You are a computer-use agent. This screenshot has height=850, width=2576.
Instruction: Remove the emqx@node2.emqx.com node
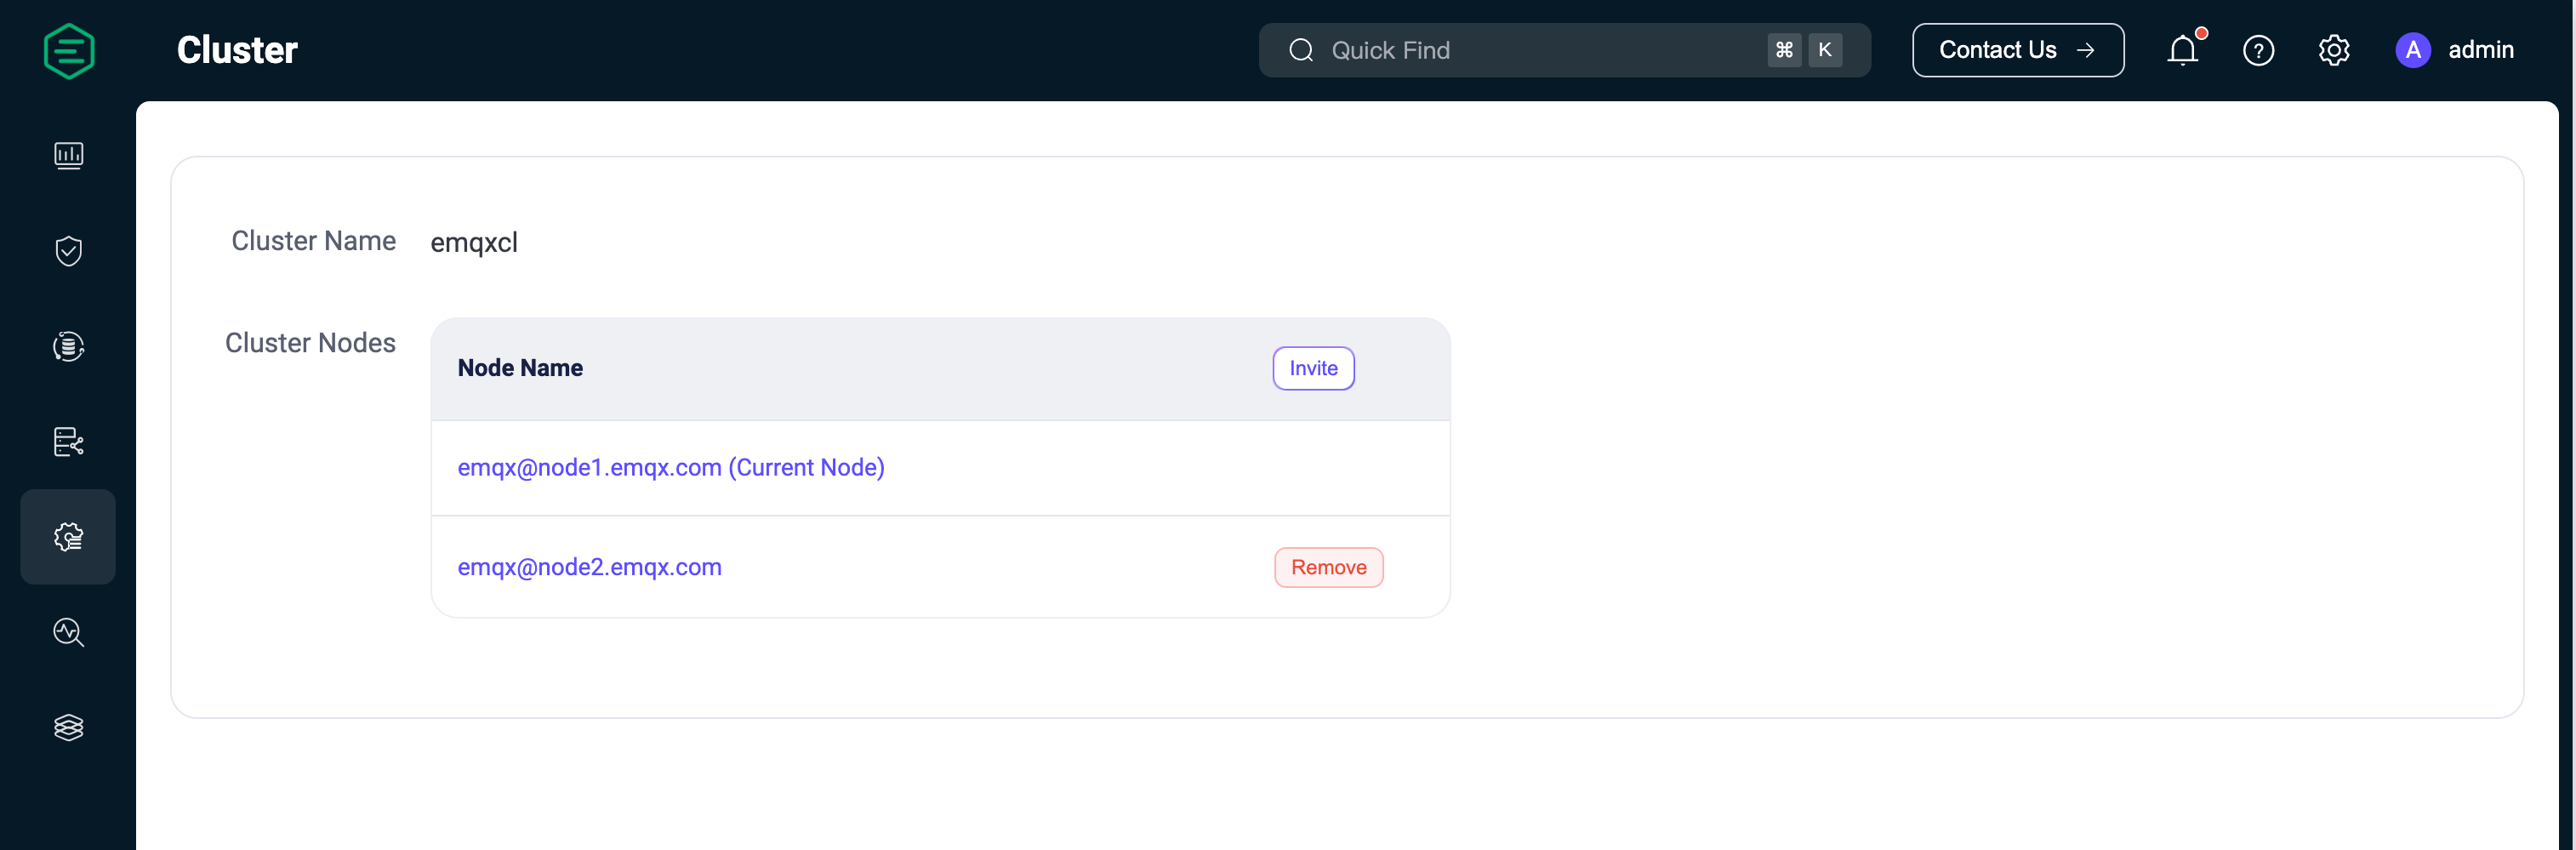[1328, 567]
